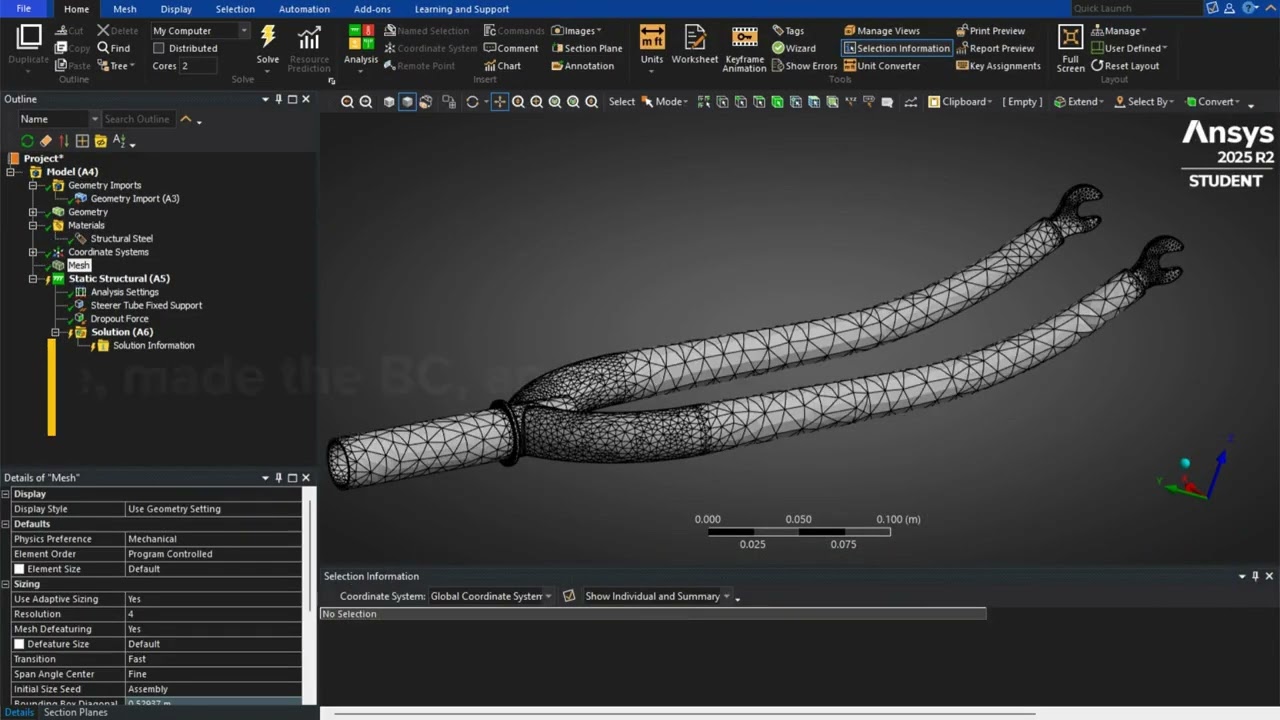Image resolution: width=1280 pixels, height=720 pixels.
Task: Open the Worksheet view
Action: coord(695,45)
